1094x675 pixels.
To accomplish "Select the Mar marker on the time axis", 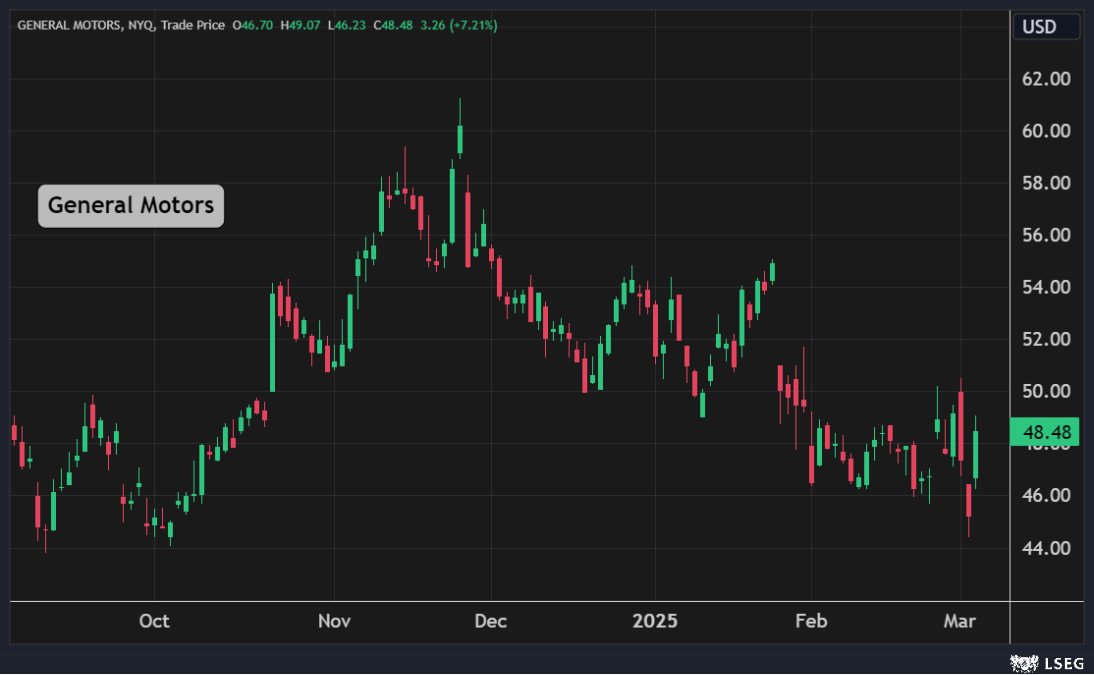I will (x=961, y=621).
